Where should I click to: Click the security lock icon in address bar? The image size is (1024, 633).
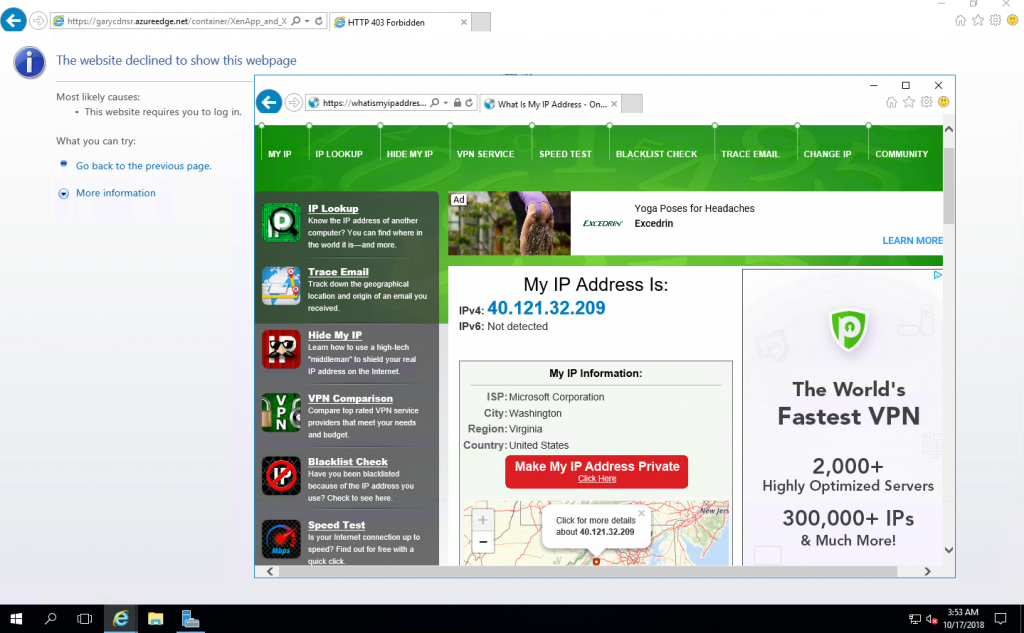pyautogui.click(x=457, y=103)
